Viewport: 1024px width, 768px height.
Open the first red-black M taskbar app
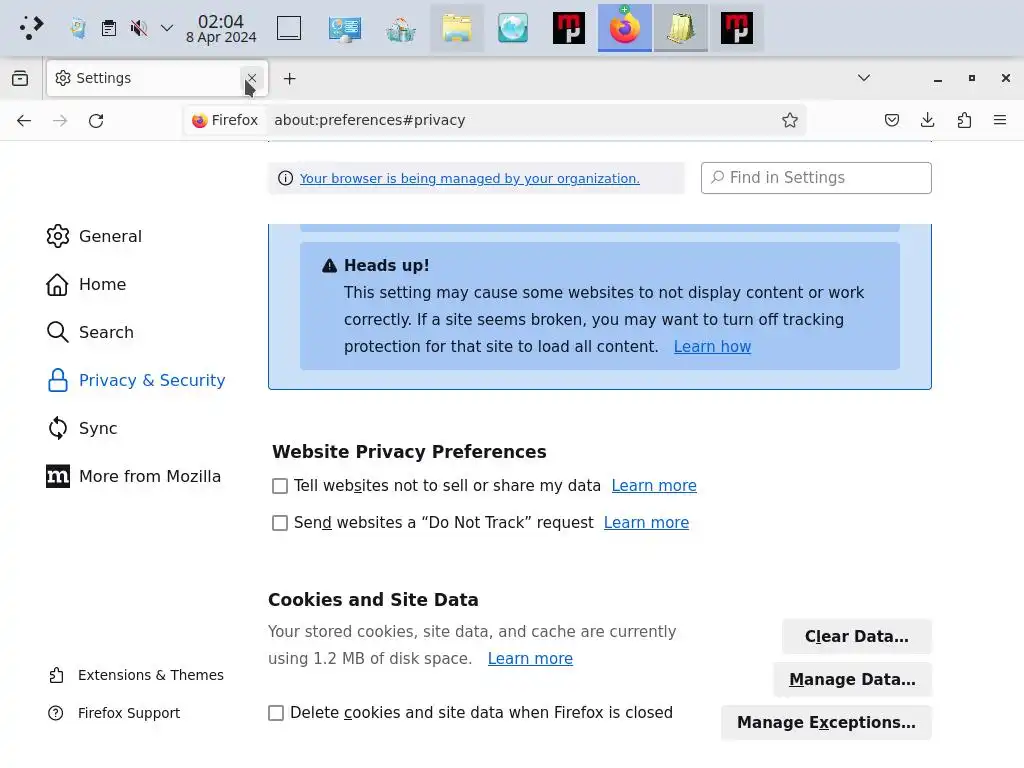point(569,28)
